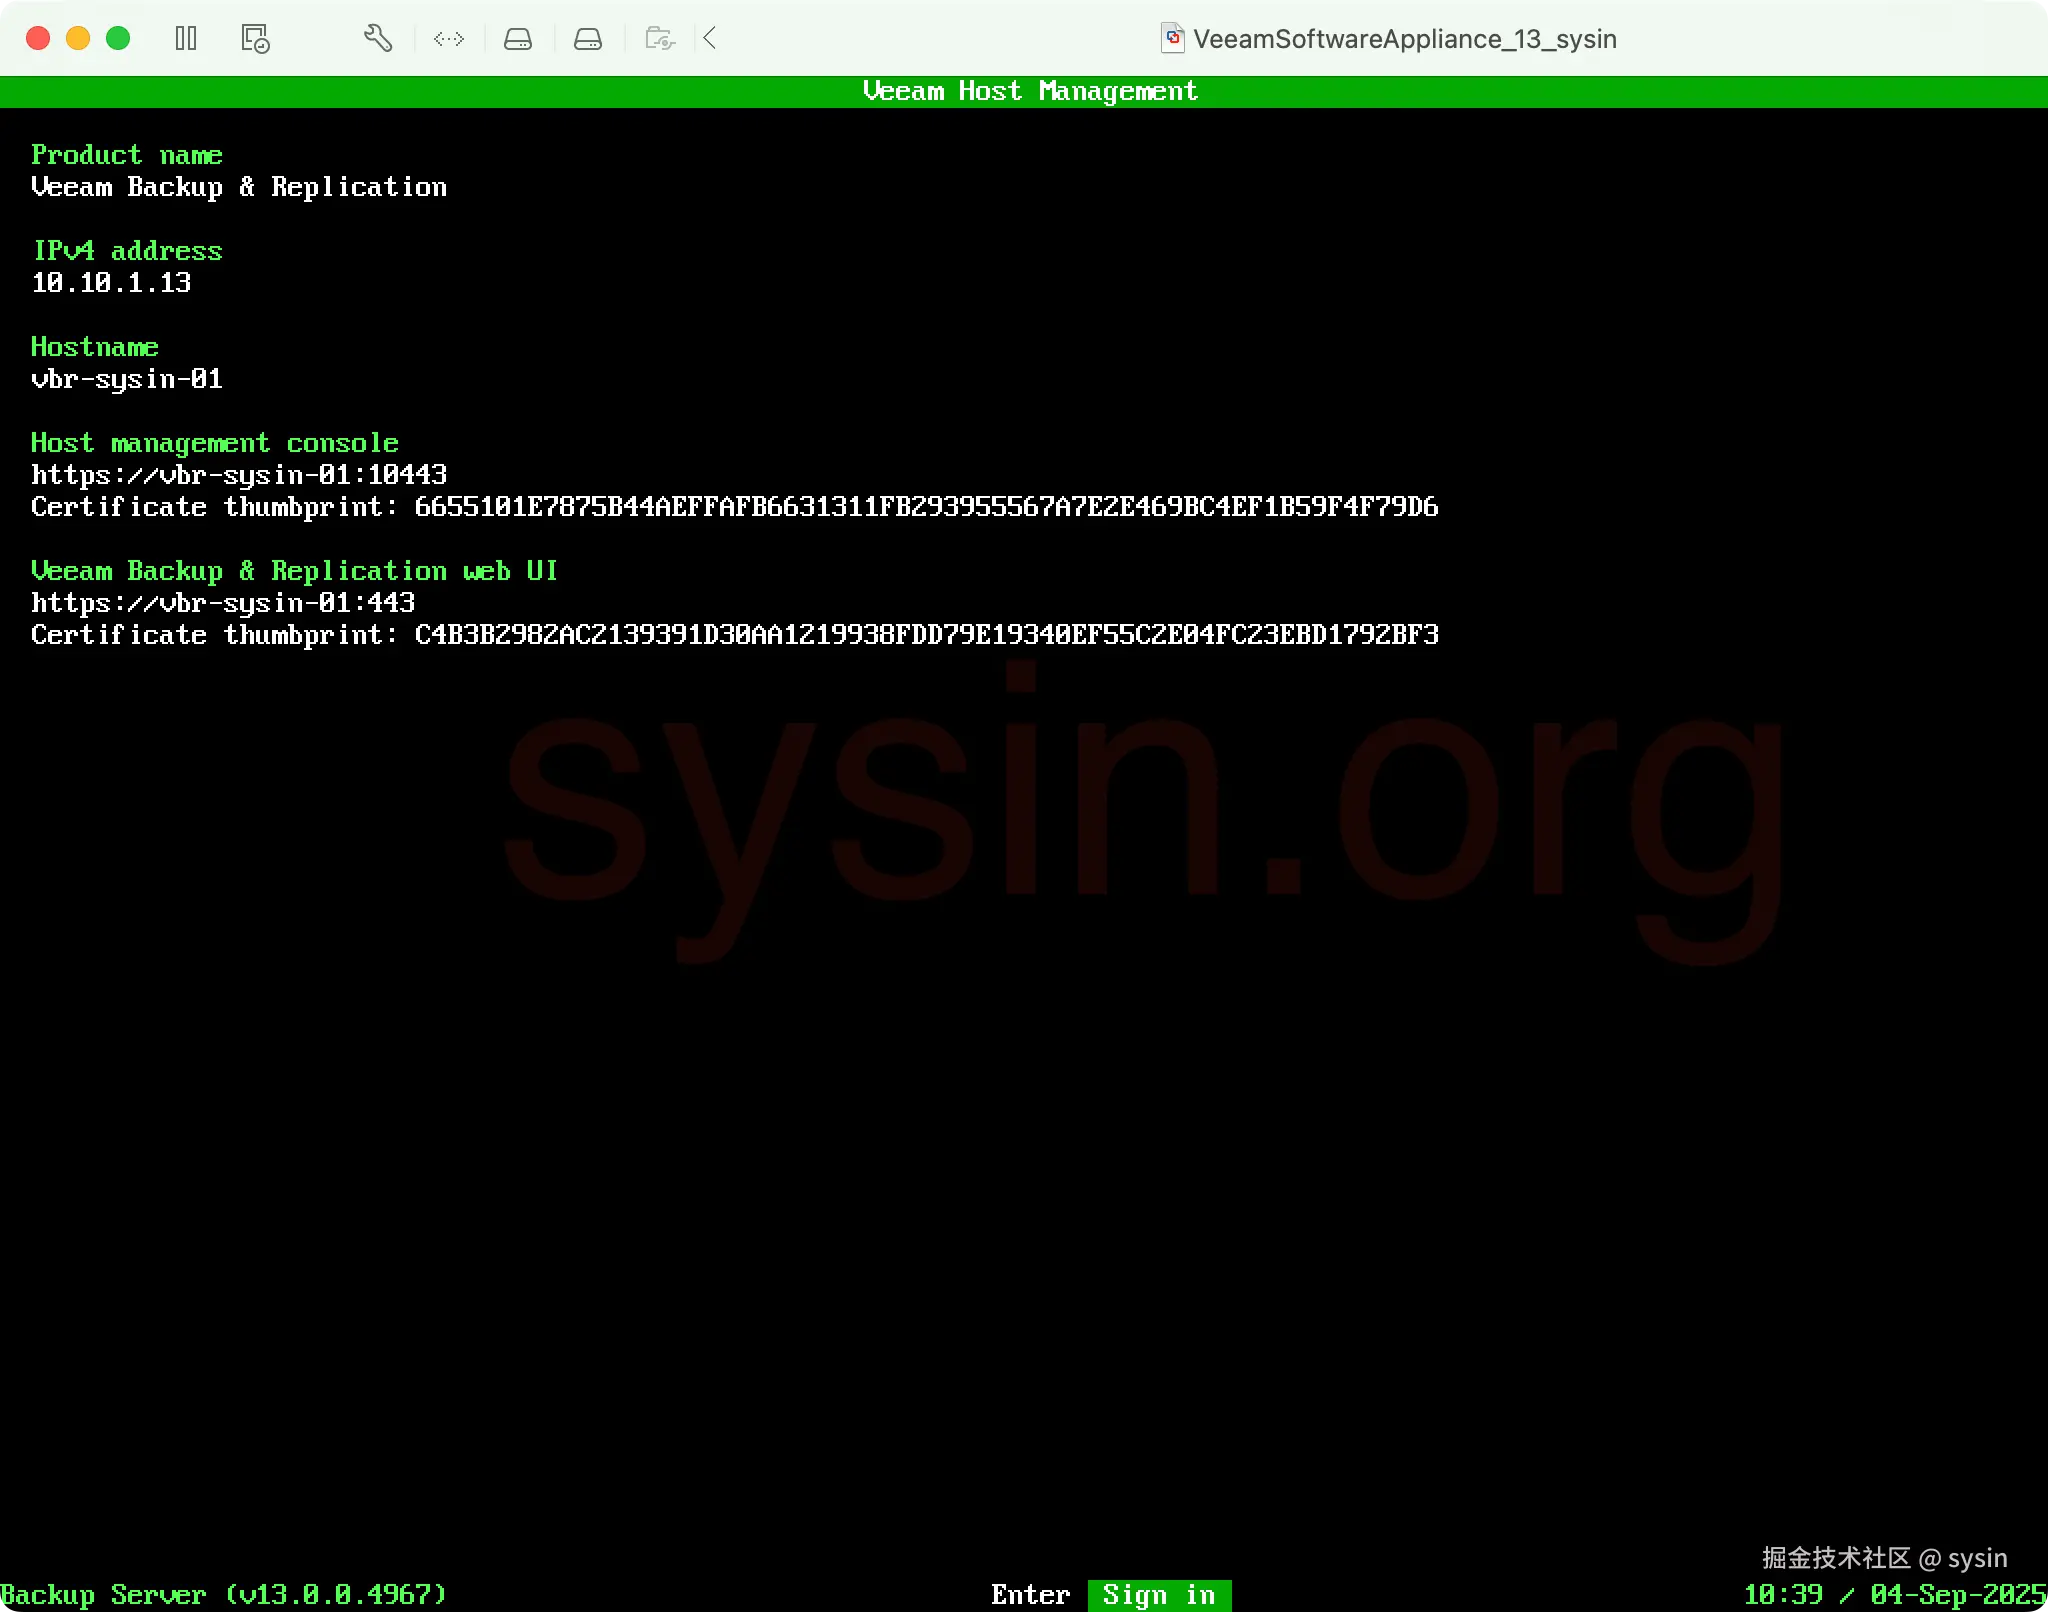Open the VM settings wrench icon
2048x1612 pixels.
point(377,39)
